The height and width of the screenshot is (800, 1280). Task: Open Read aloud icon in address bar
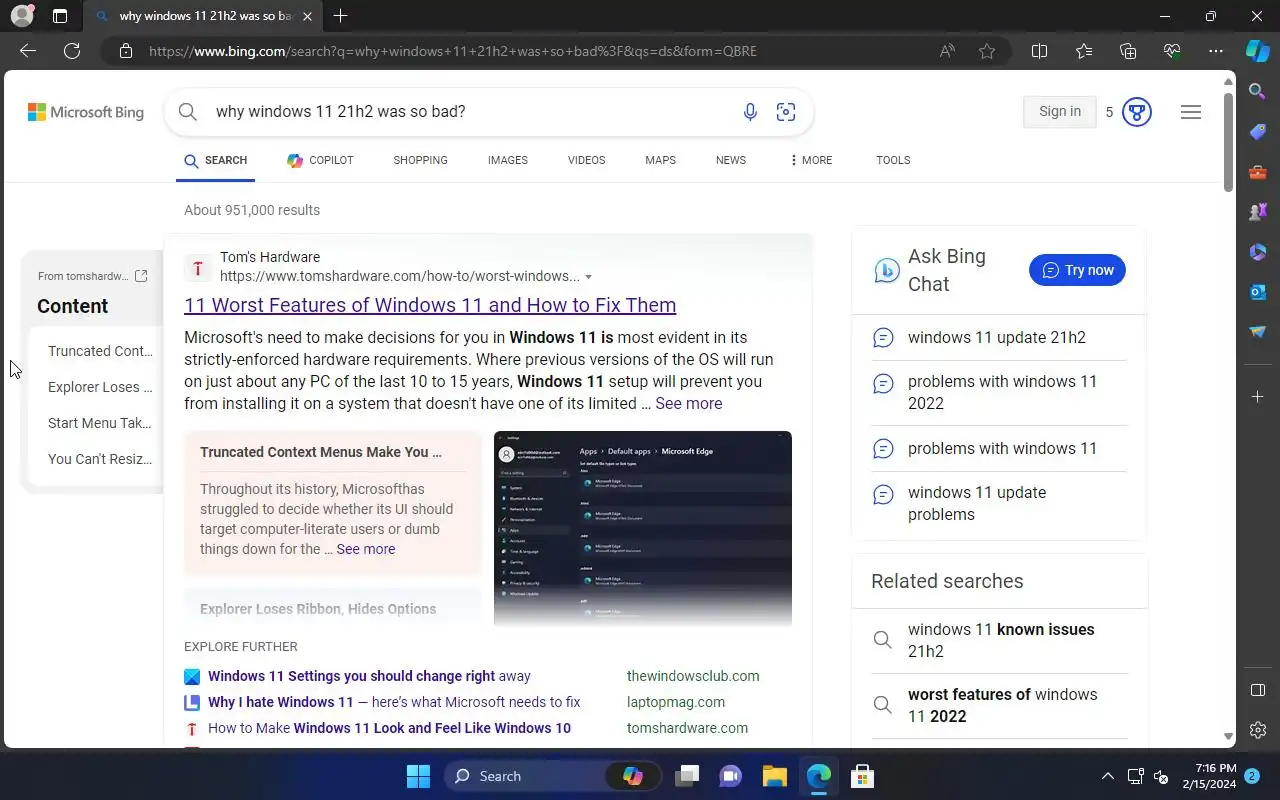pyautogui.click(x=947, y=51)
